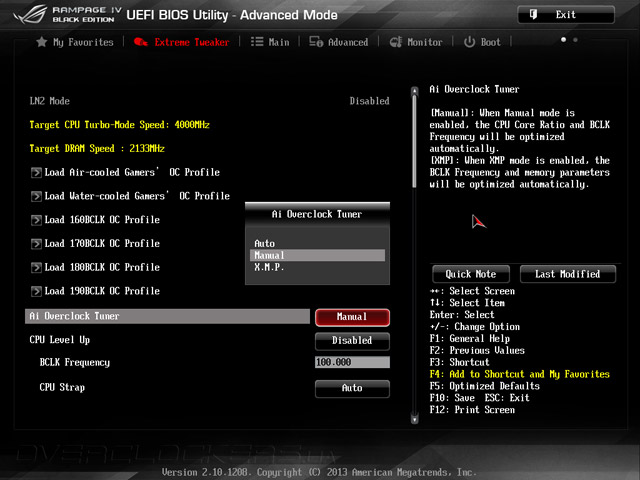This screenshot has width=640, height=480.
Task: Select Load Water-cooled Gamers' OC Profile
Action: click(137, 196)
